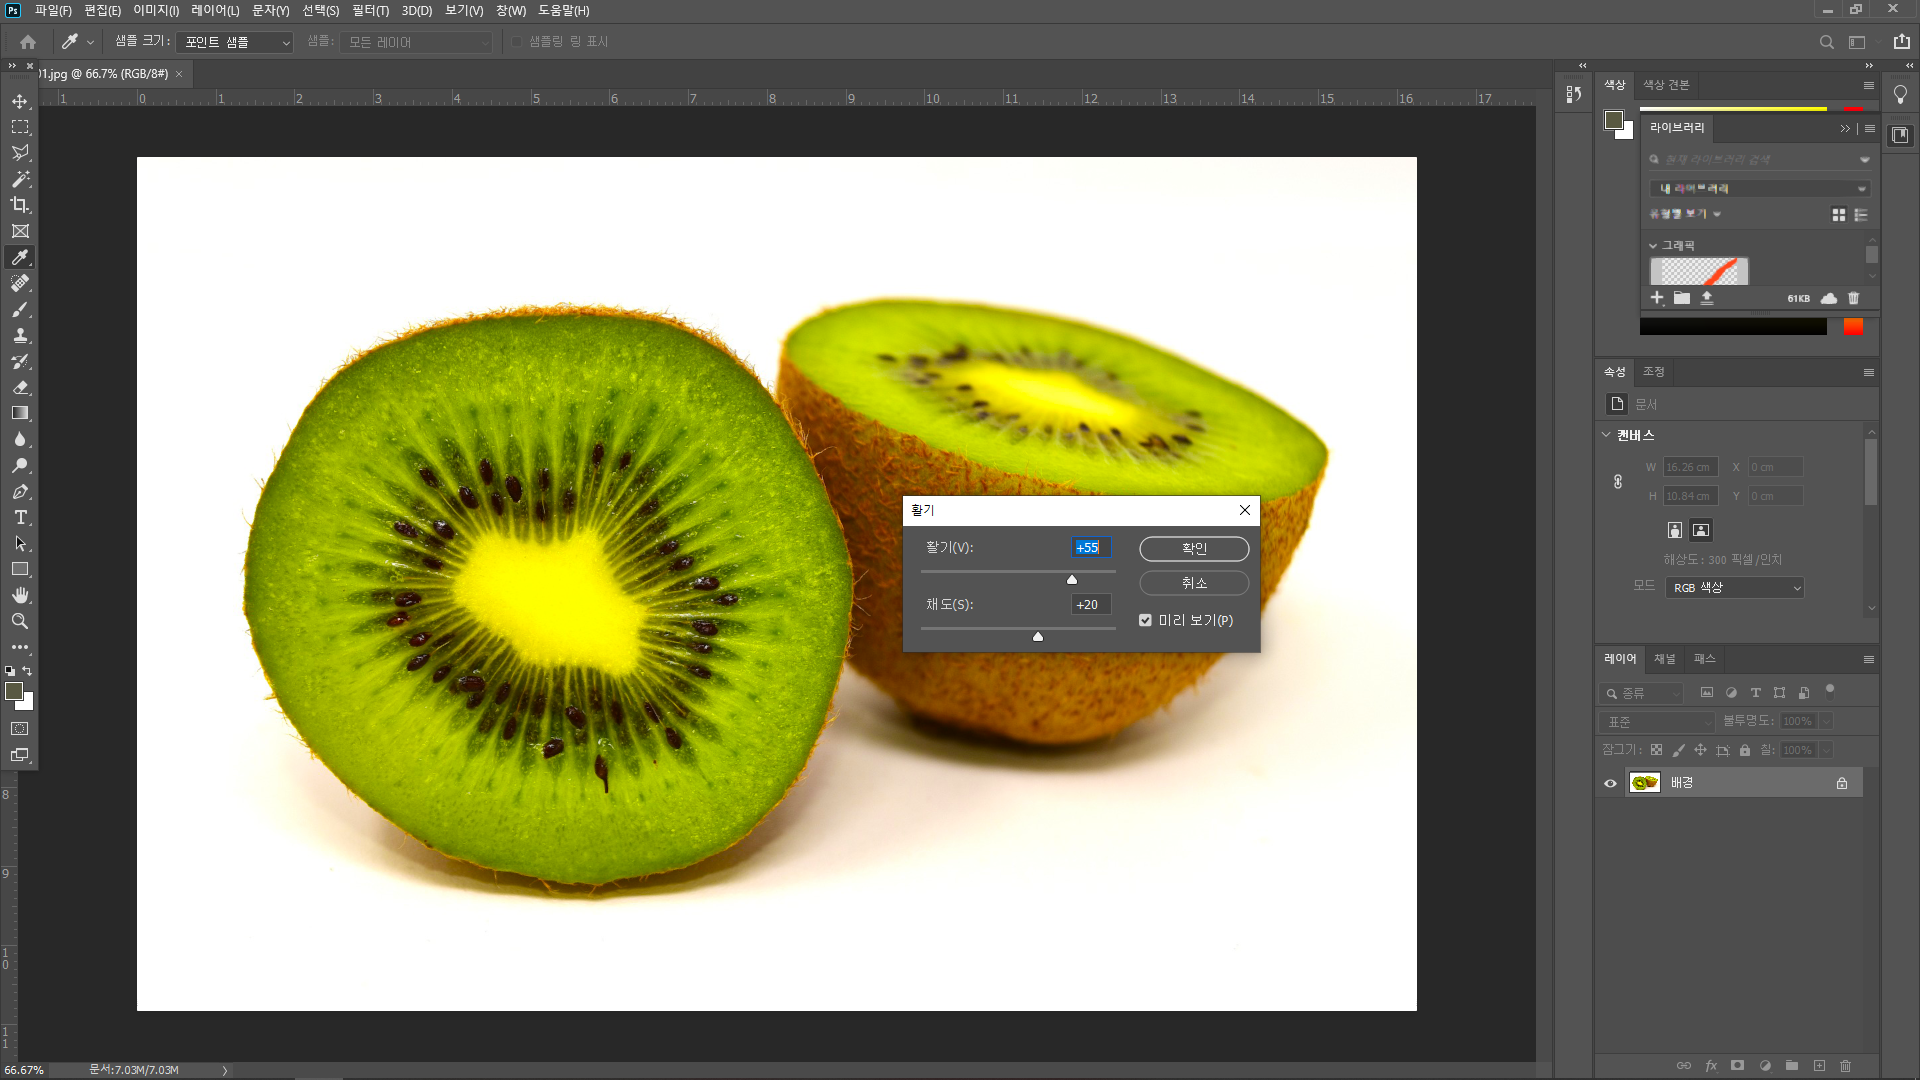Image resolution: width=1920 pixels, height=1080 pixels.
Task: Open the RGB 색상 mode dropdown
Action: (1734, 588)
